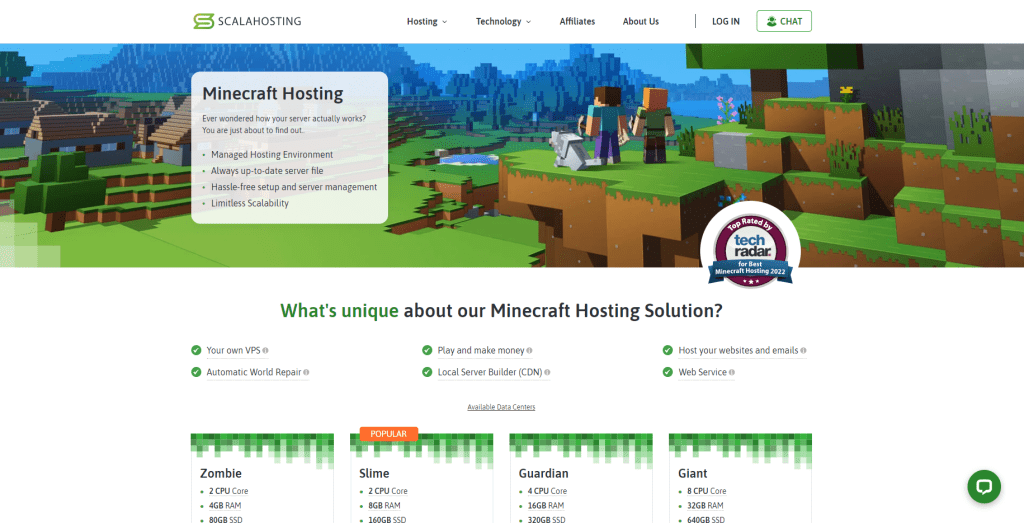This screenshot has width=1024, height=523.
Task: Expand the Technology dropdown menu
Action: click(503, 21)
